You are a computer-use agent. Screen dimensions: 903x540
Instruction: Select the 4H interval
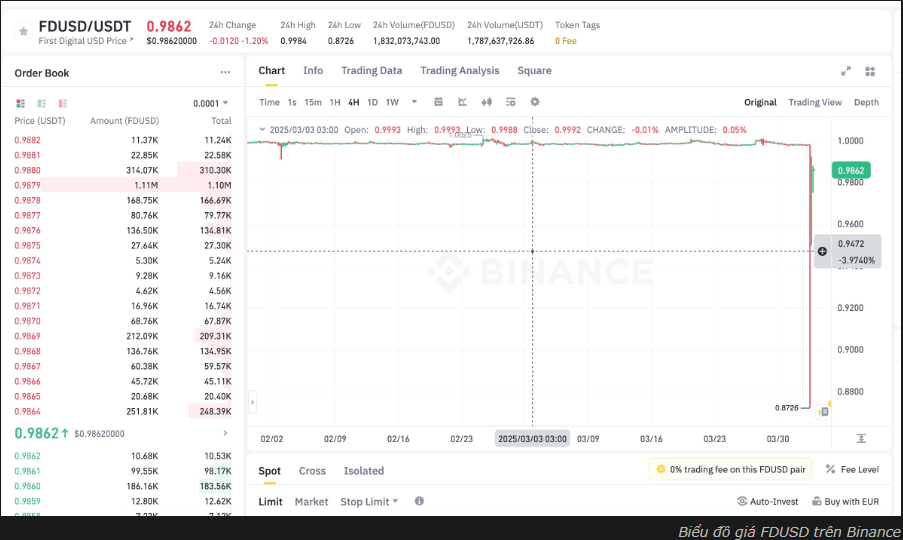354,102
